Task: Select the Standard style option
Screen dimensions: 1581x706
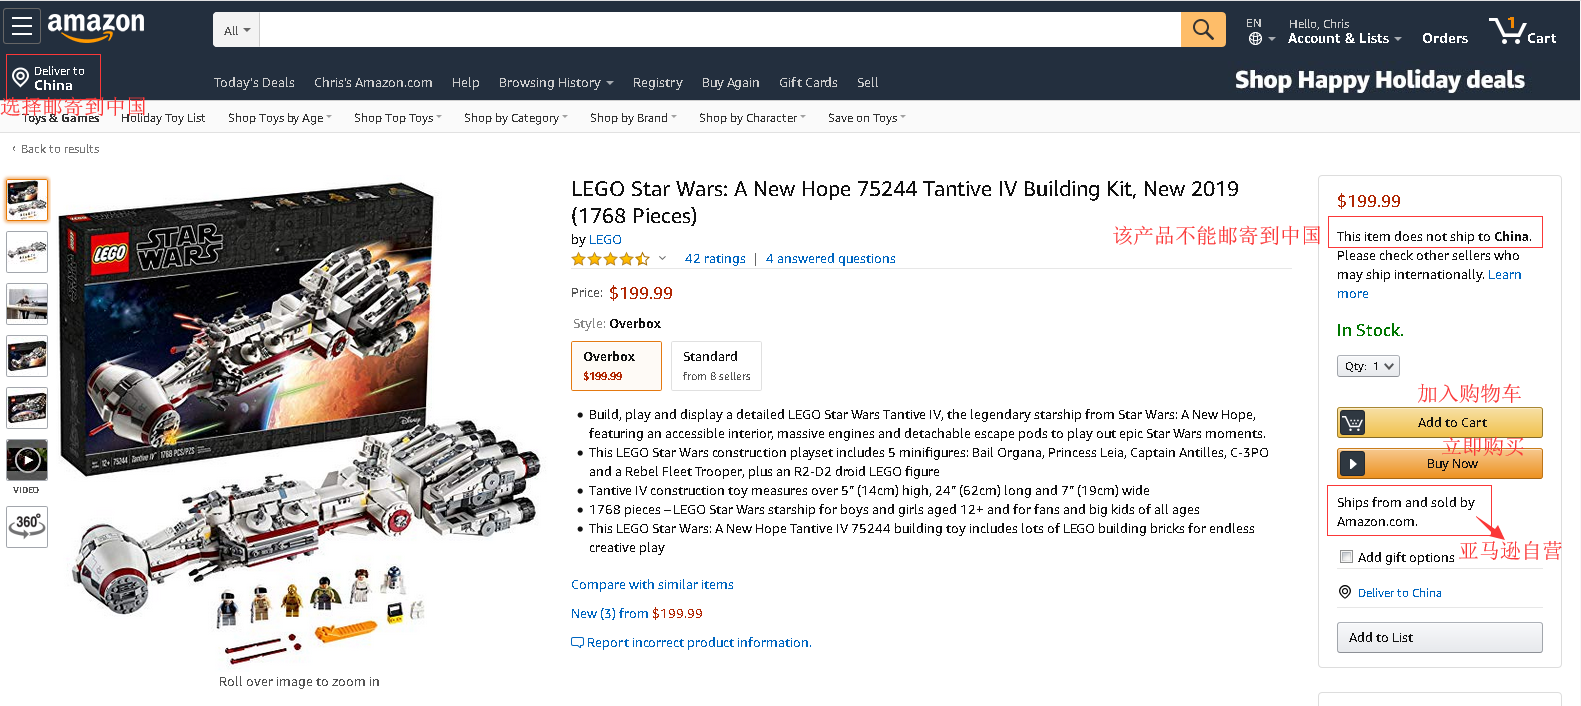Action: coord(716,365)
